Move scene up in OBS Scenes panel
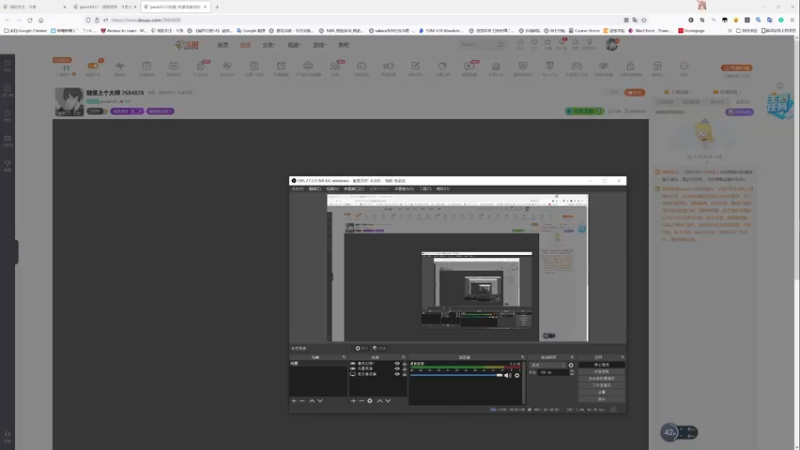Image resolution: width=800 pixels, height=450 pixels. click(x=312, y=401)
